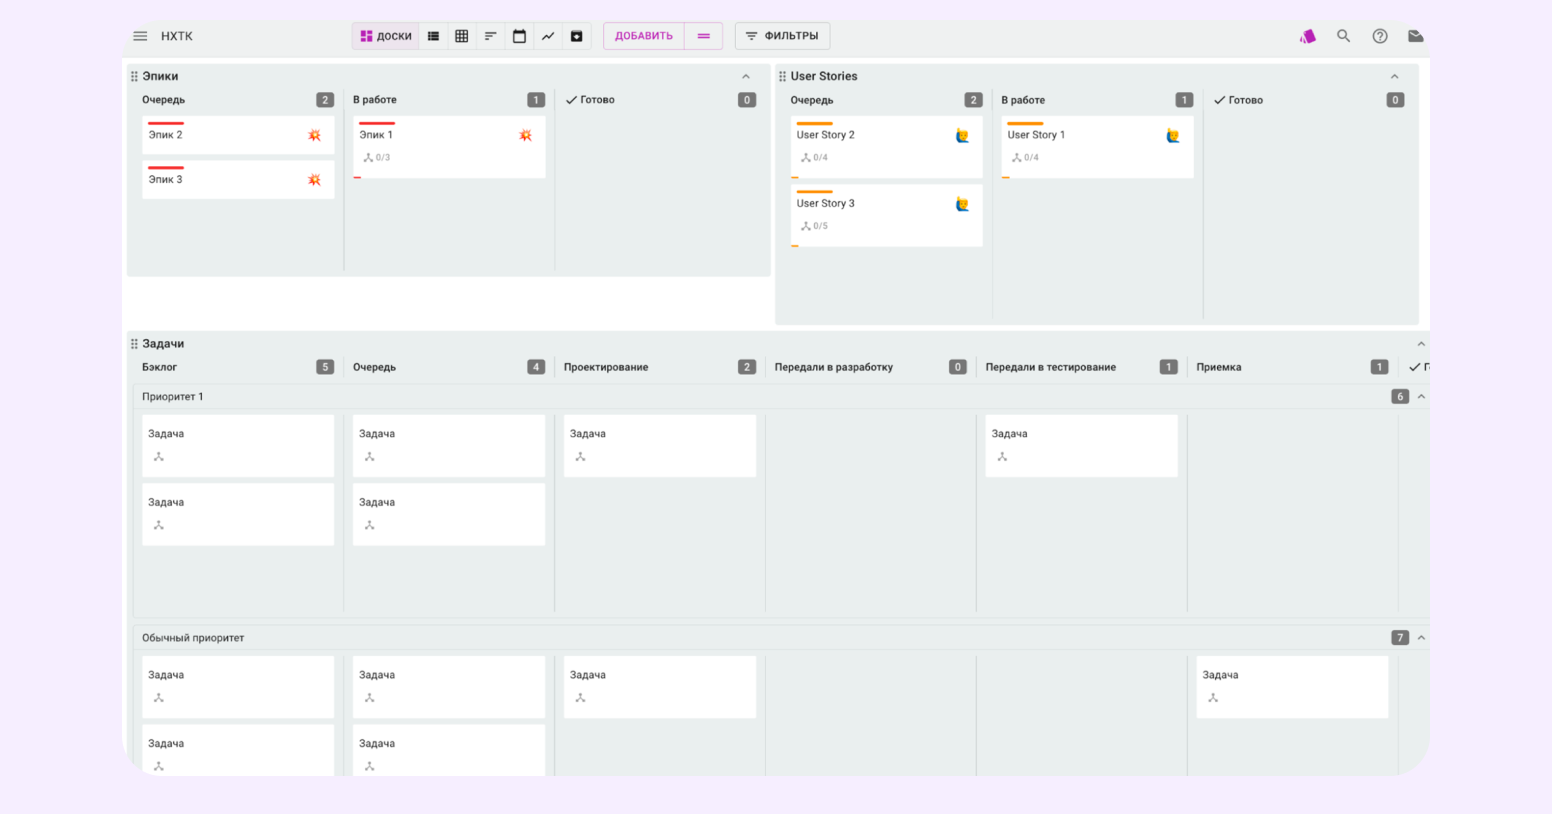Click the Передали в тестирование column header
Image resolution: width=1552 pixels, height=814 pixels.
point(1051,367)
